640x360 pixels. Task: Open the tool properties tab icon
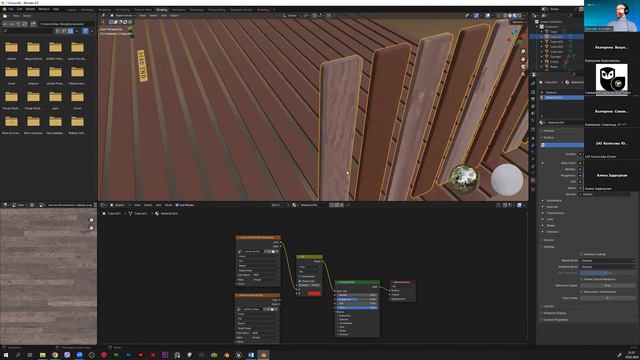(x=533, y=84)
